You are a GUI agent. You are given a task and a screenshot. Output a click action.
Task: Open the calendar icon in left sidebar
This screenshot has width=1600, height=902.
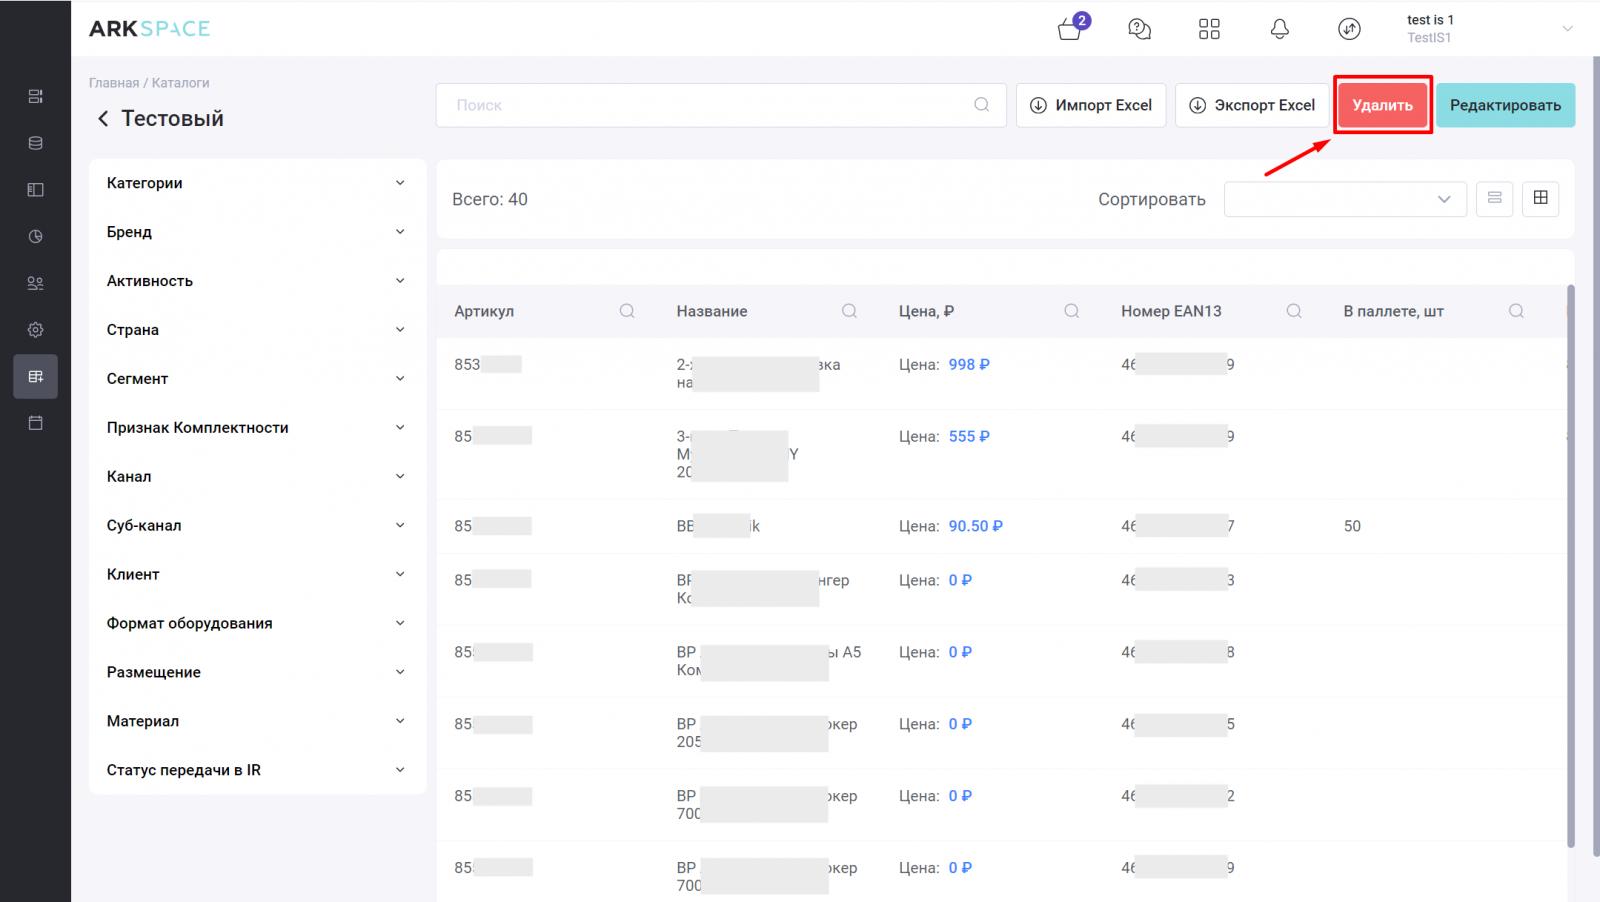coord(35,423)
